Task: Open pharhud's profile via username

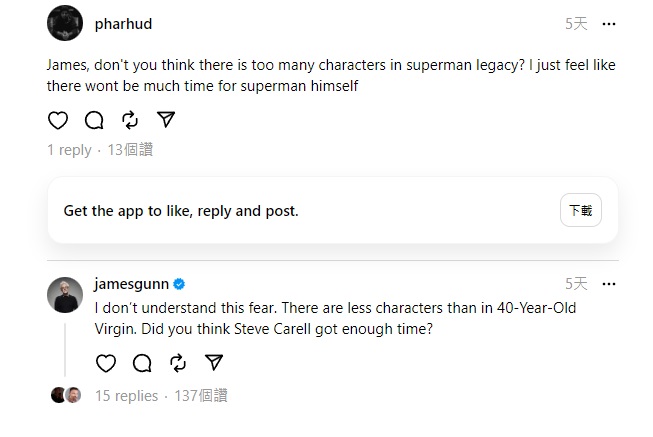Action: (123, 24)
